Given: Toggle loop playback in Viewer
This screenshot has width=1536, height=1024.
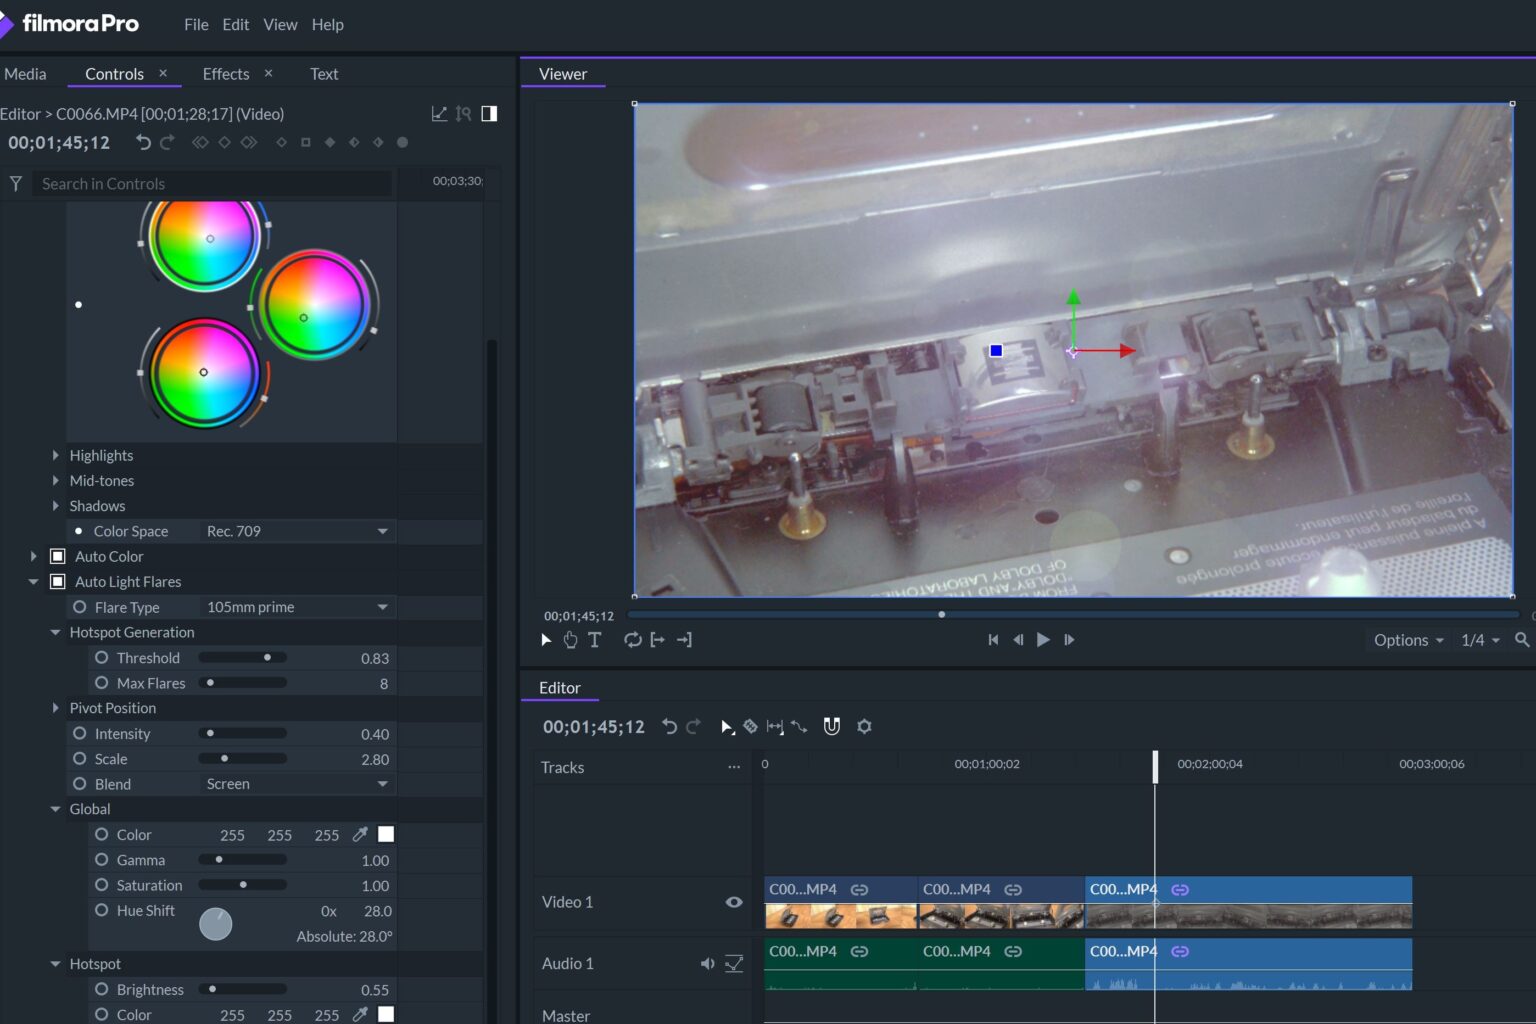Looking at the screenshot, I should (633, 640).
